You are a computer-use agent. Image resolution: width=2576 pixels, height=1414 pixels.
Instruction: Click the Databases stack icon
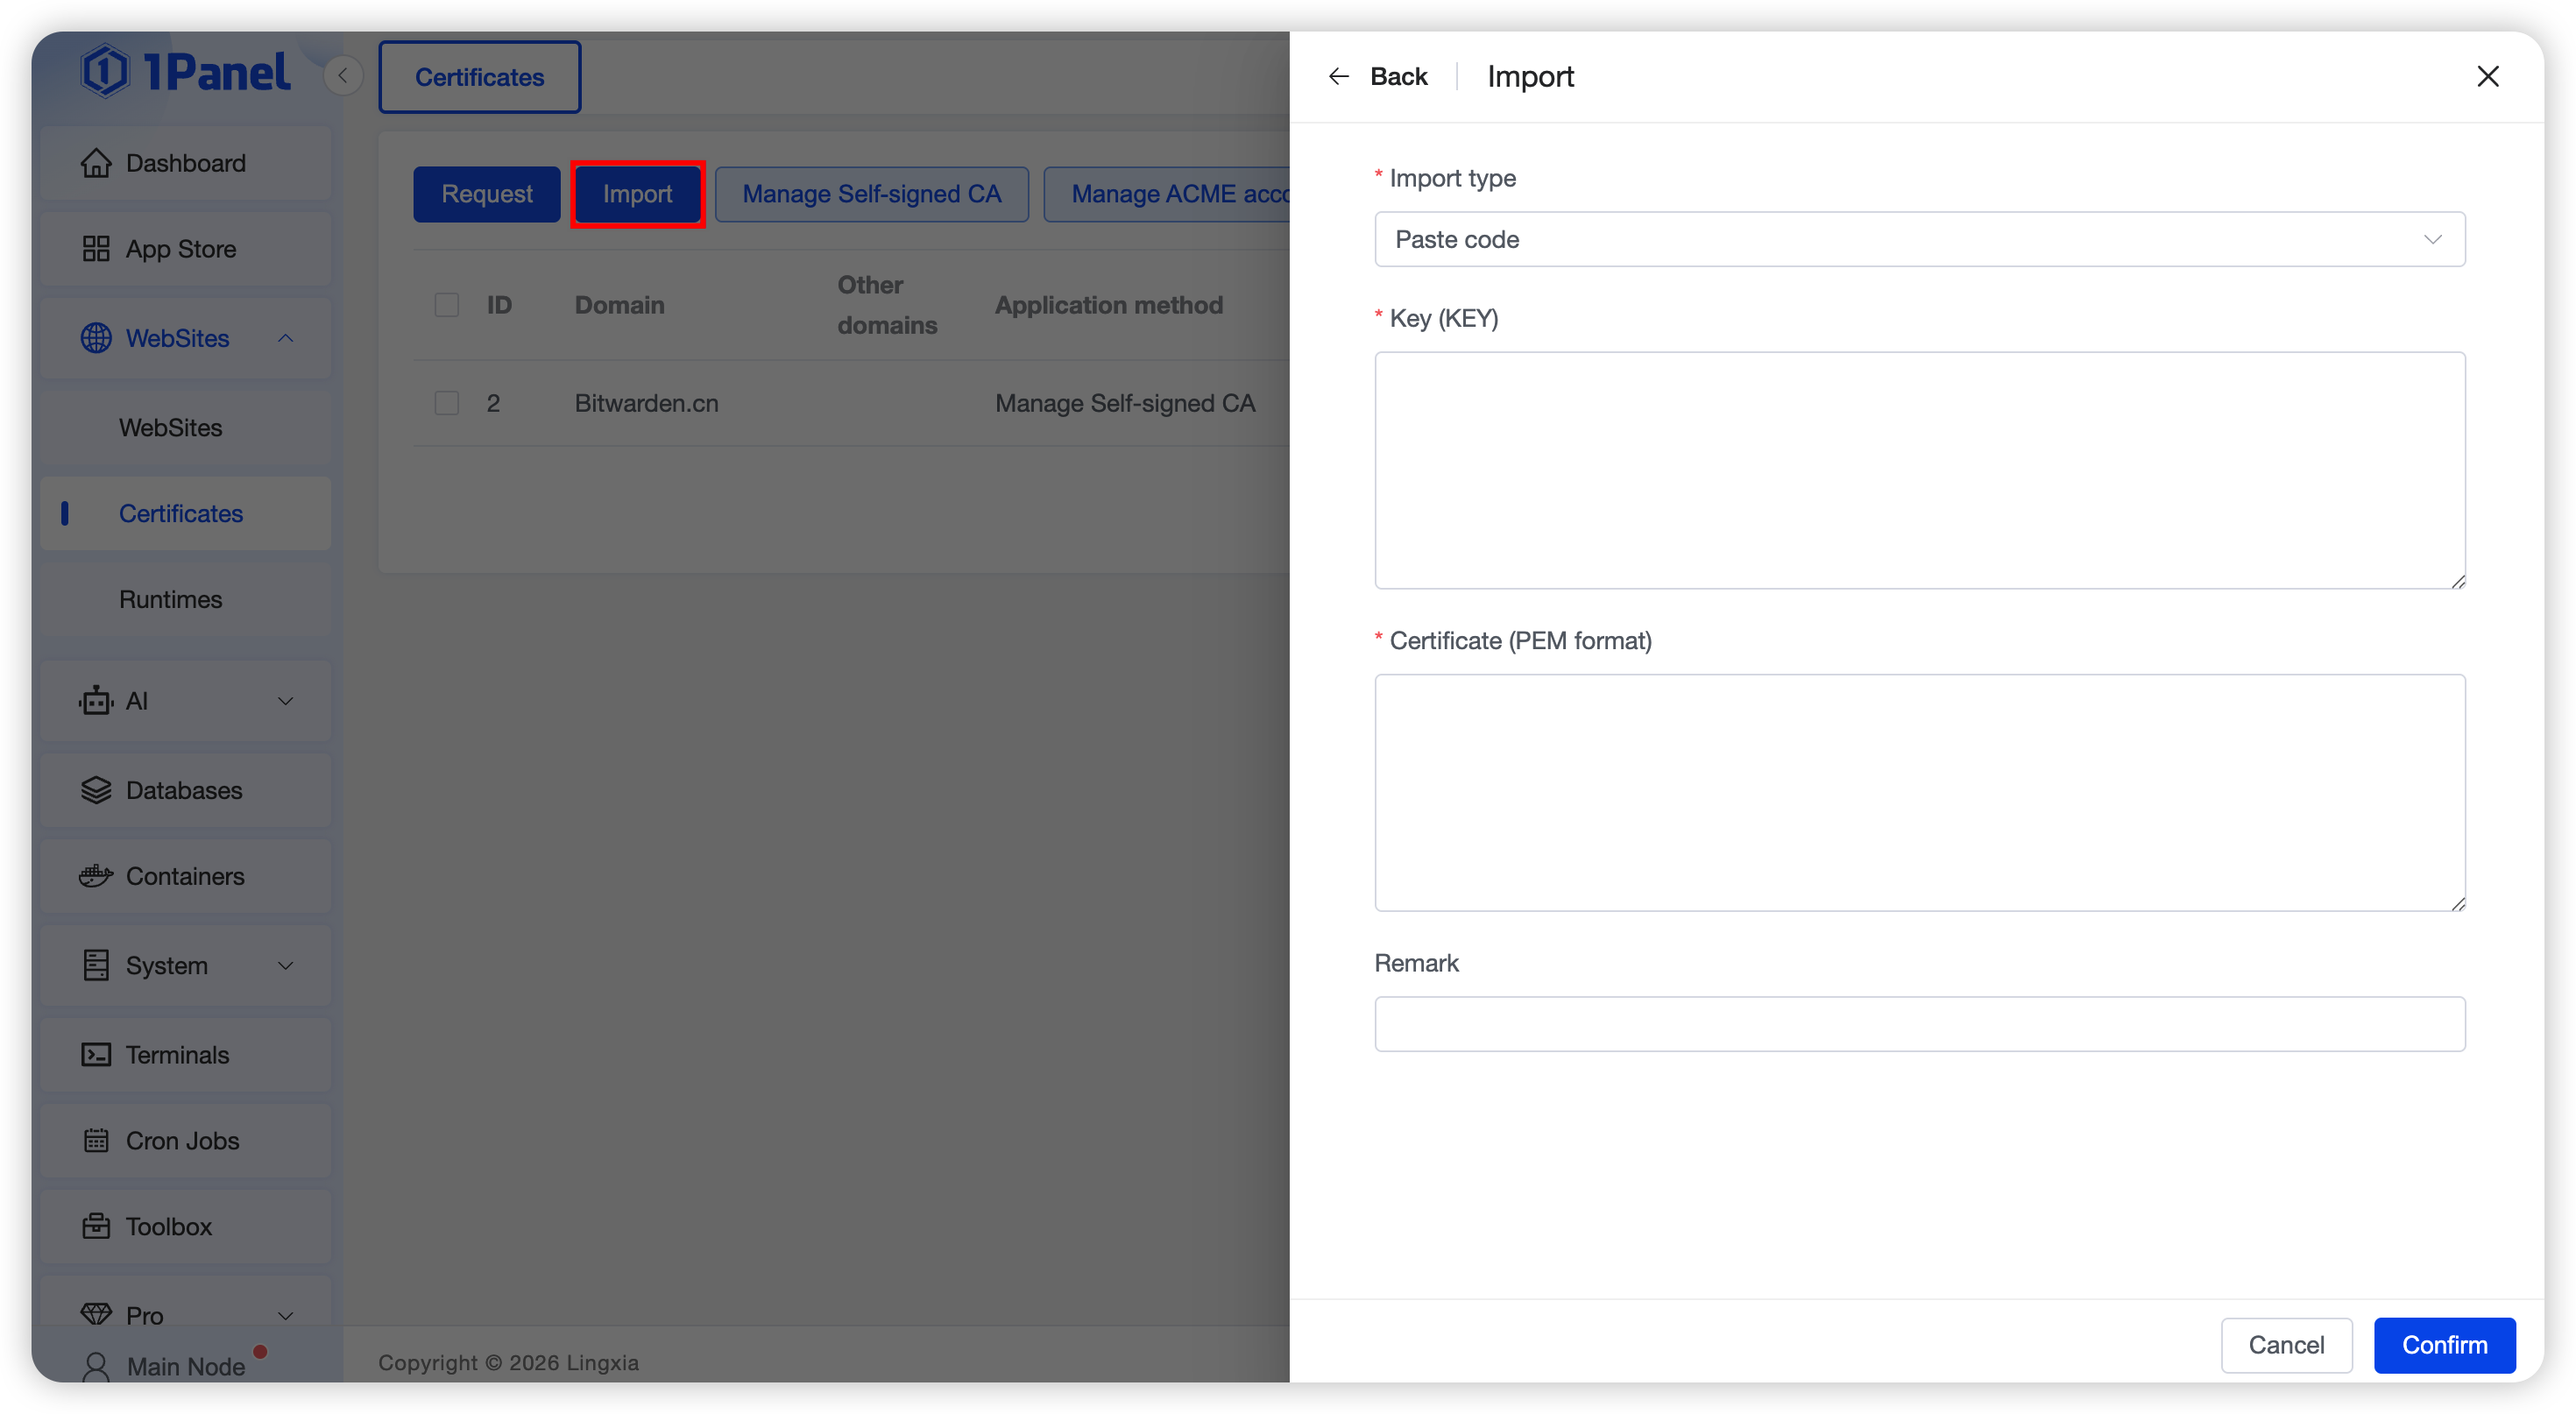pyautogui.click(x=96, y=790)
